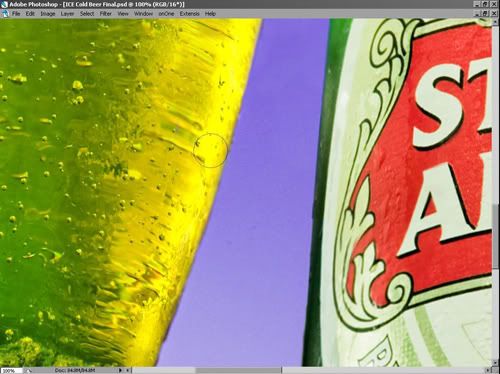Open the View menu

point(123,14)
